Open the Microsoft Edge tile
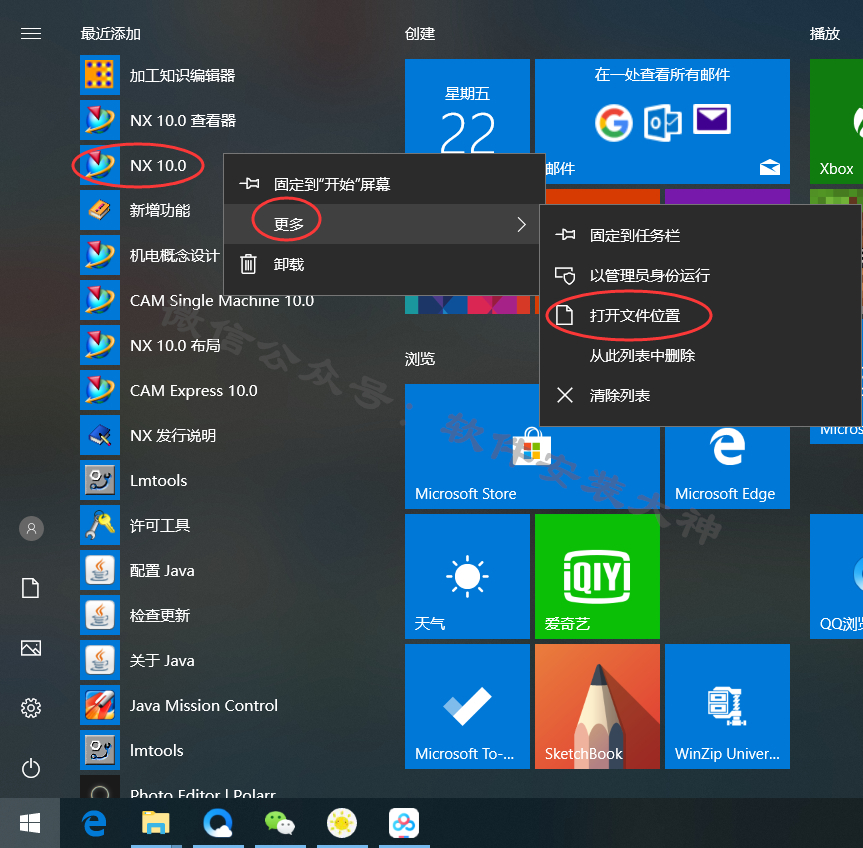Screen dimensions: 863x848 point(727,467)
